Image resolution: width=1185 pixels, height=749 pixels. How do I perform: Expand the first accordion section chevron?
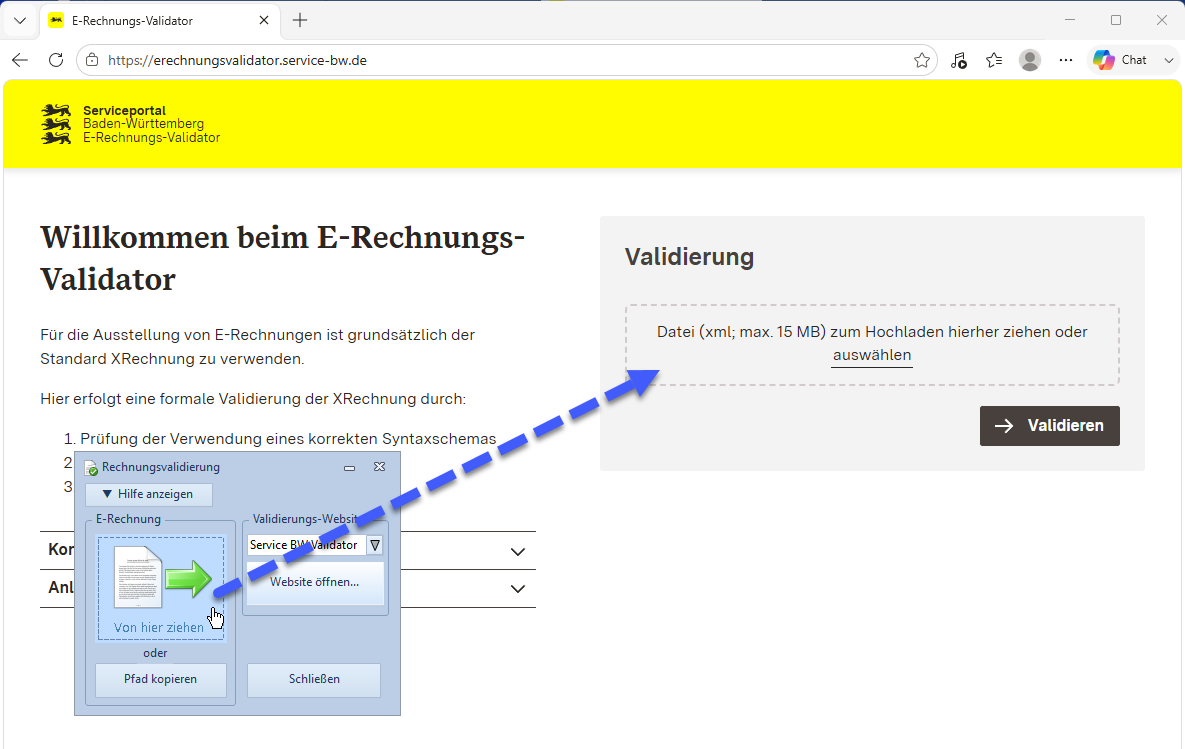[x=518, y=552]
